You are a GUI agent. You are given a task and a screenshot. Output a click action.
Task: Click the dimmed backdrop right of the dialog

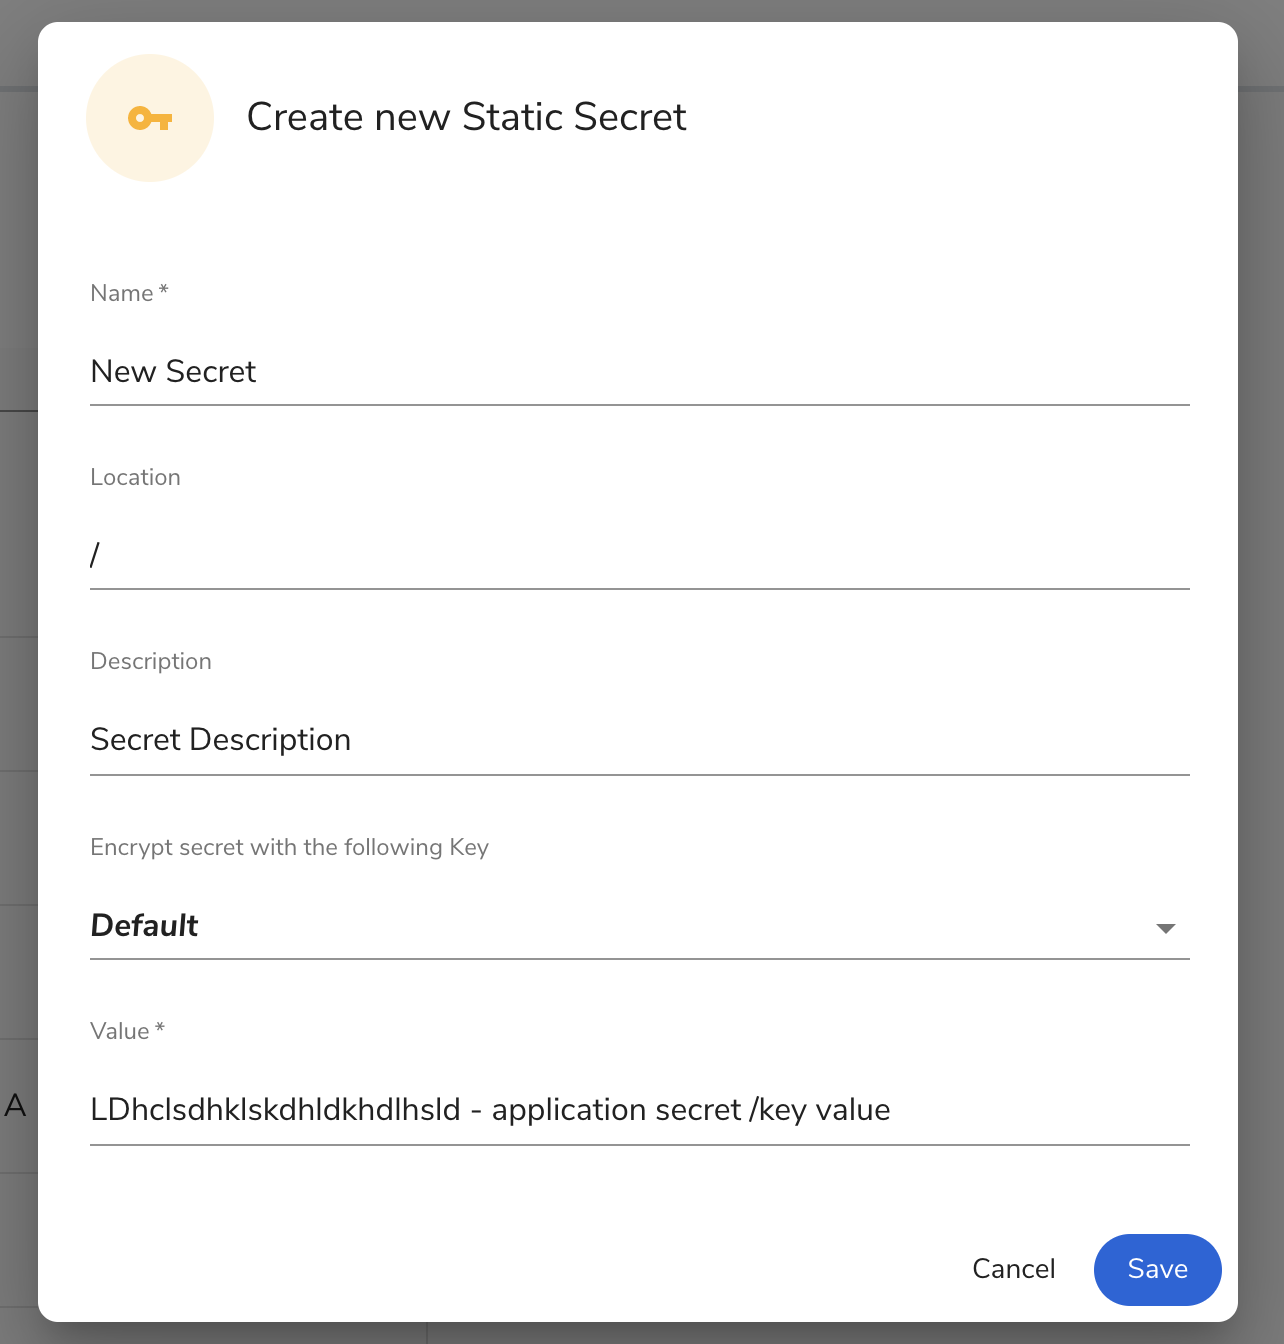coord(1261,700)
